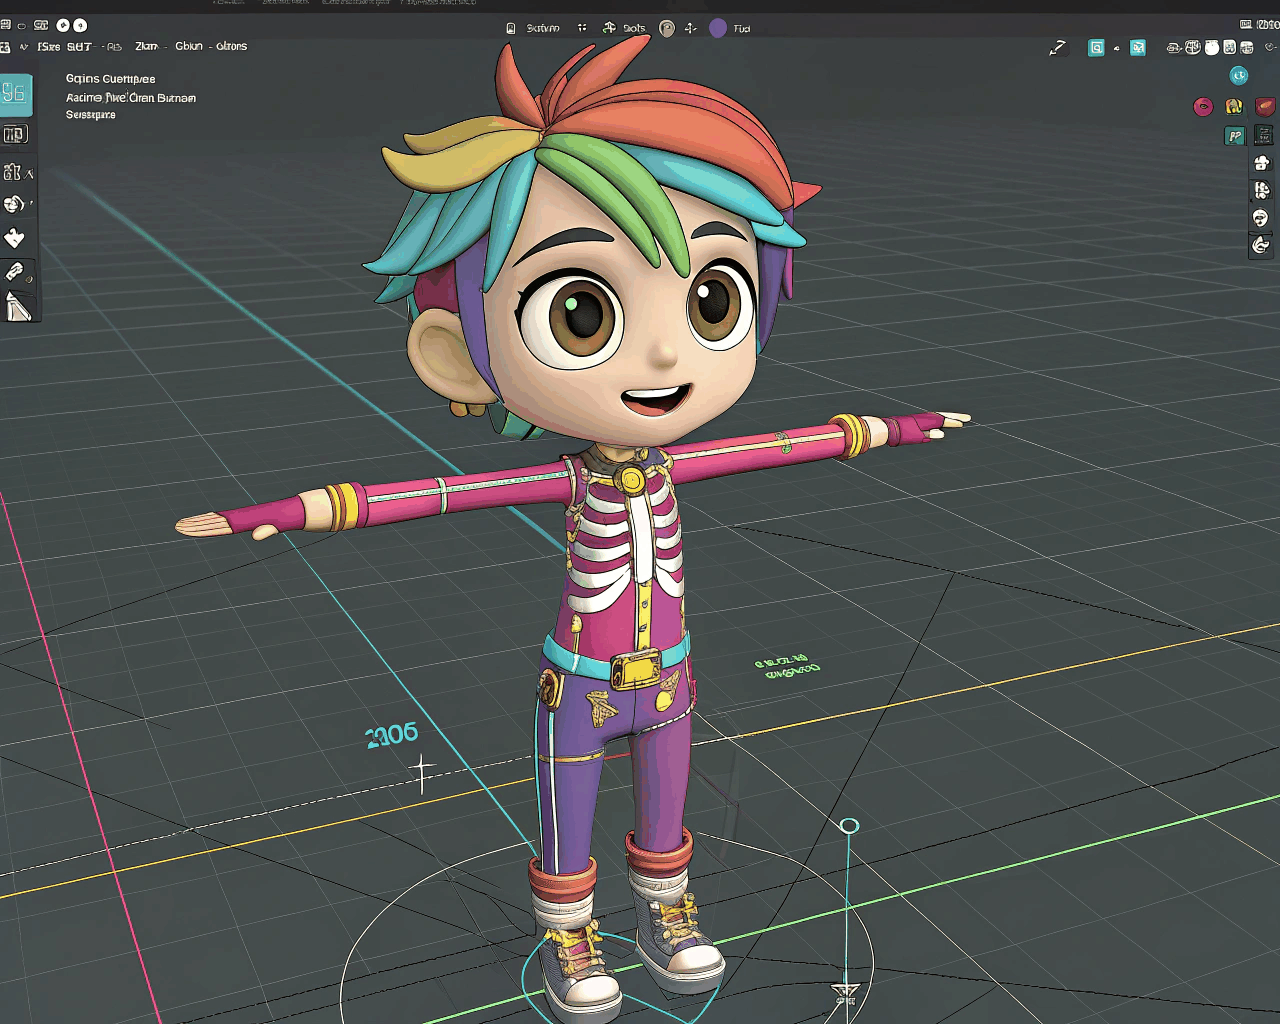Toggle the solid shading sphere icon
The image size is (1280, 1024).
[1213, 46]
